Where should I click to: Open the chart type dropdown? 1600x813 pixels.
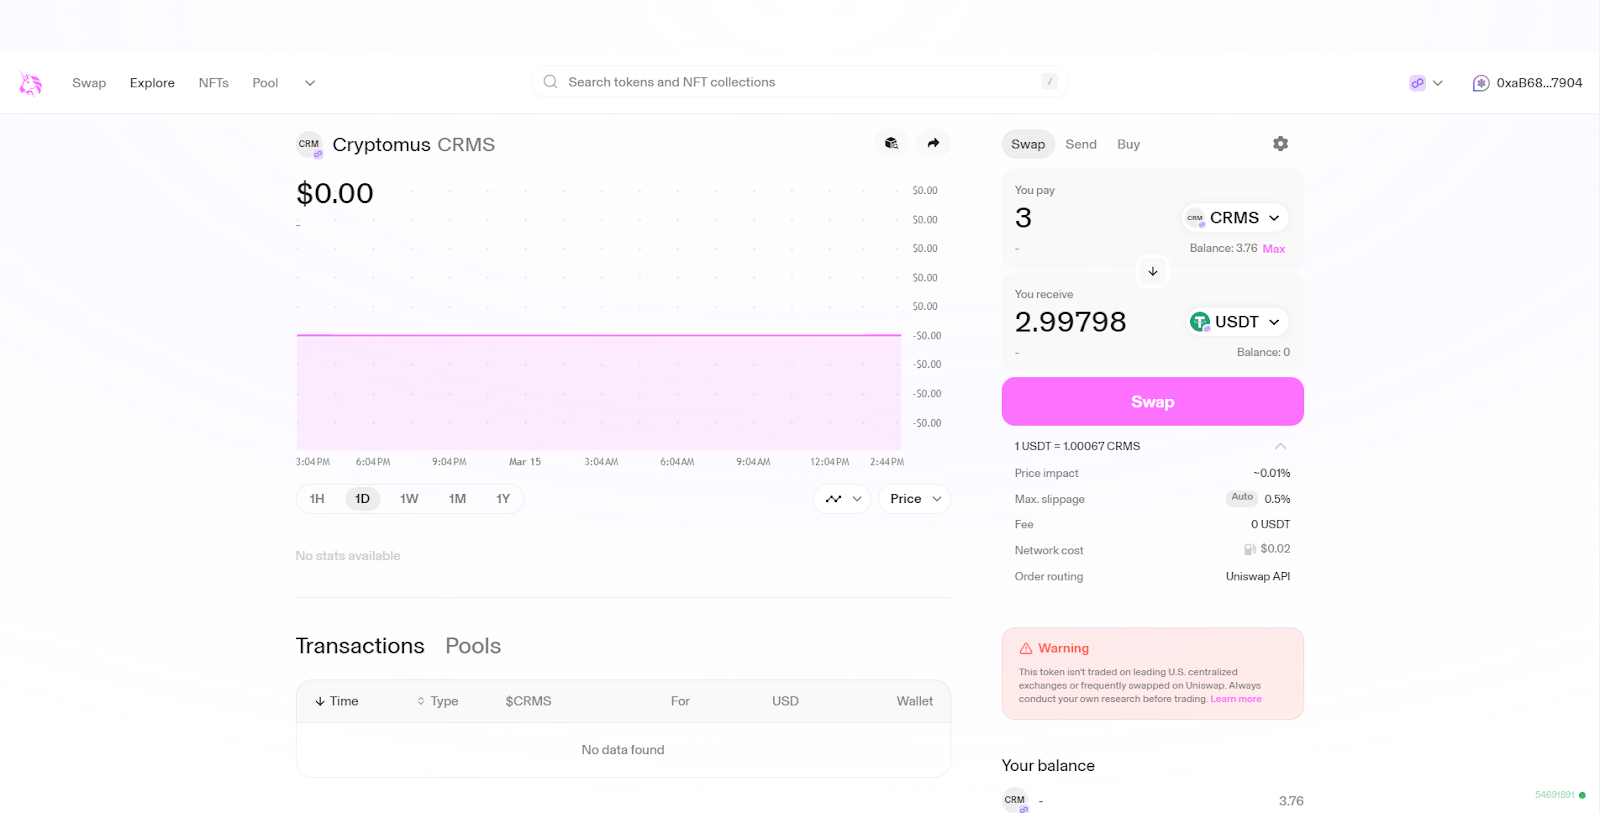tap(843, 499)
